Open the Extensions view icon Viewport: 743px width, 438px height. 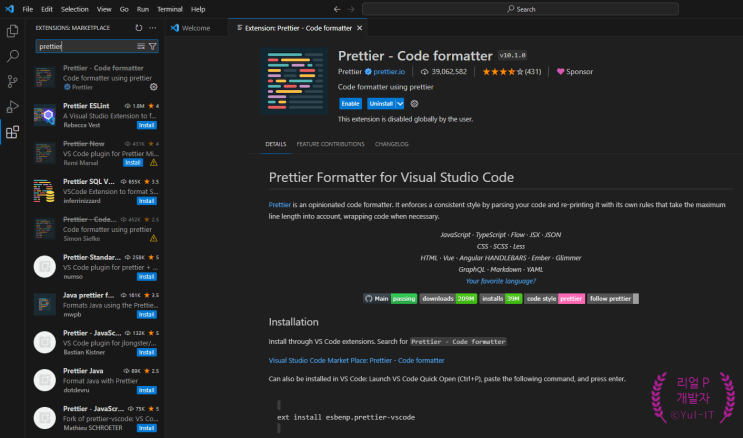pos(12,132)
